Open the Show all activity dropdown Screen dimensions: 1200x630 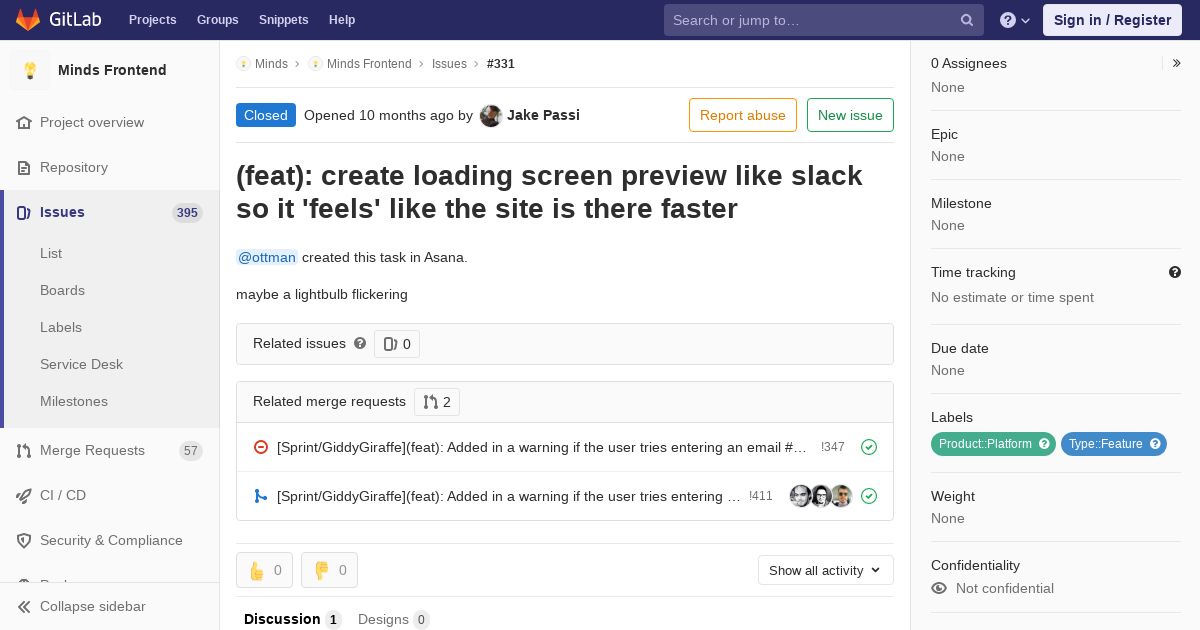click(x=826, y=570)
